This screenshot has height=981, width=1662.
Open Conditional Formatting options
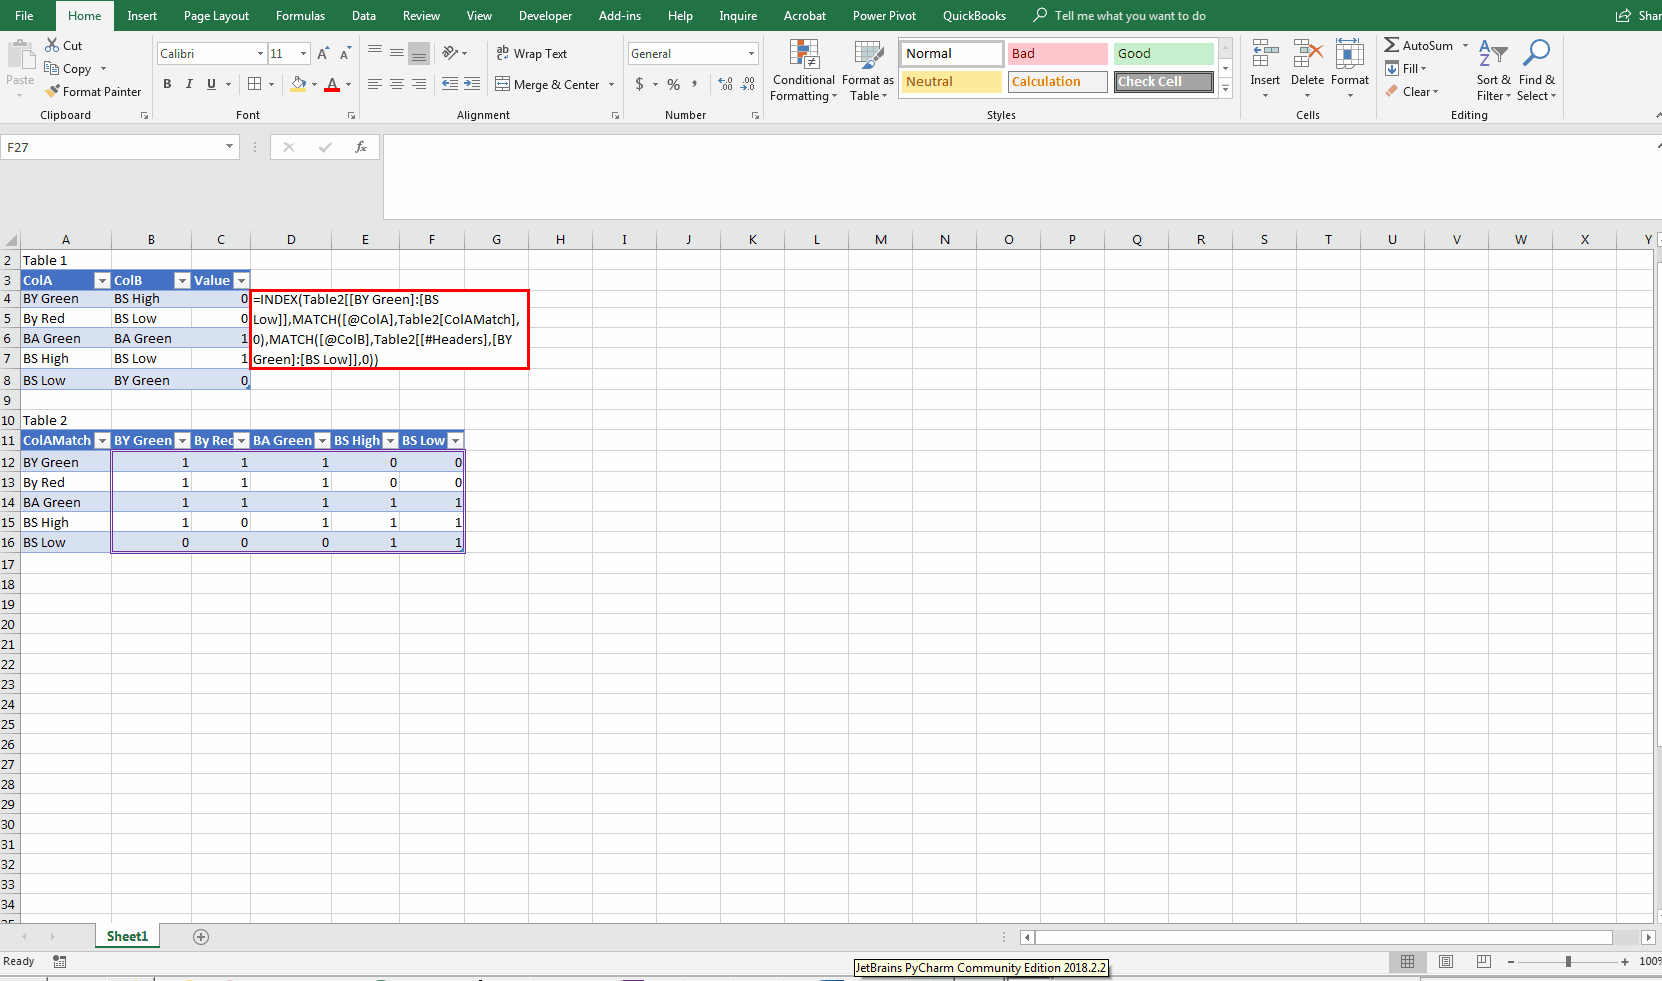click(803, 70)
